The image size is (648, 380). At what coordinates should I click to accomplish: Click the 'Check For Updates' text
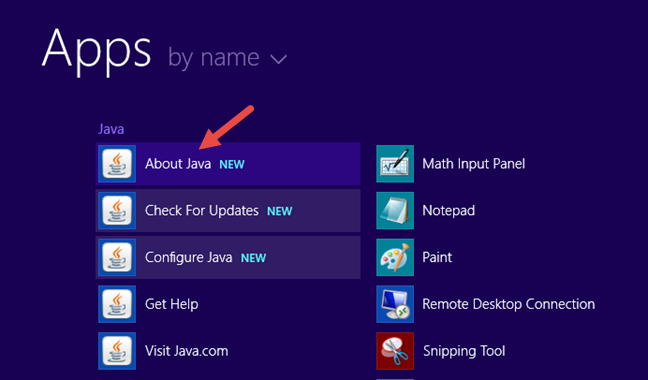202,211
